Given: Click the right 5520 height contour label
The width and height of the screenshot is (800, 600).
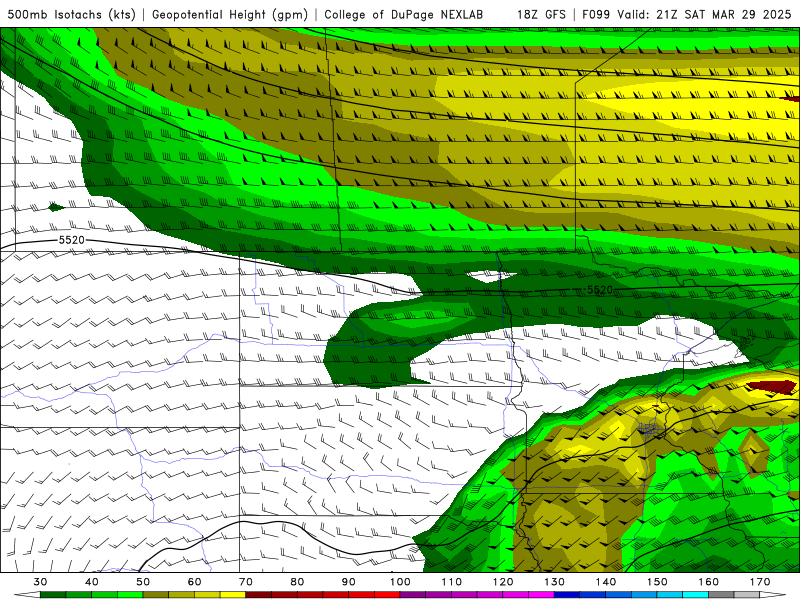Looking at the screenshot, I should tap(599, 290).
